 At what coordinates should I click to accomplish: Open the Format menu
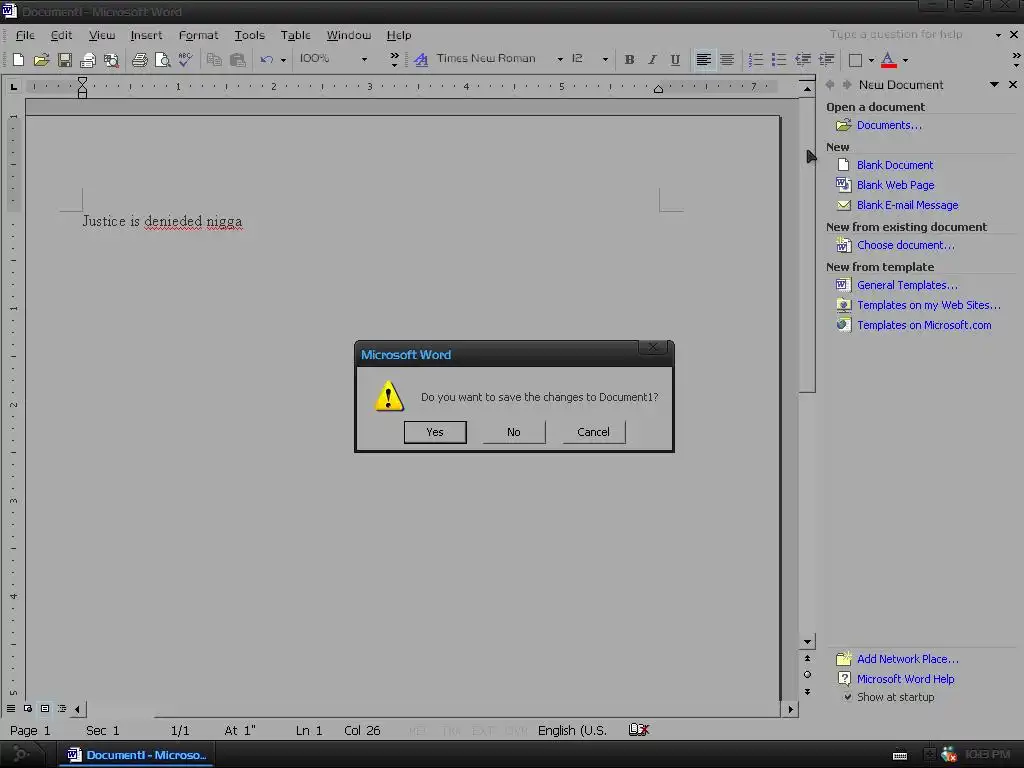tap(199, 35)
